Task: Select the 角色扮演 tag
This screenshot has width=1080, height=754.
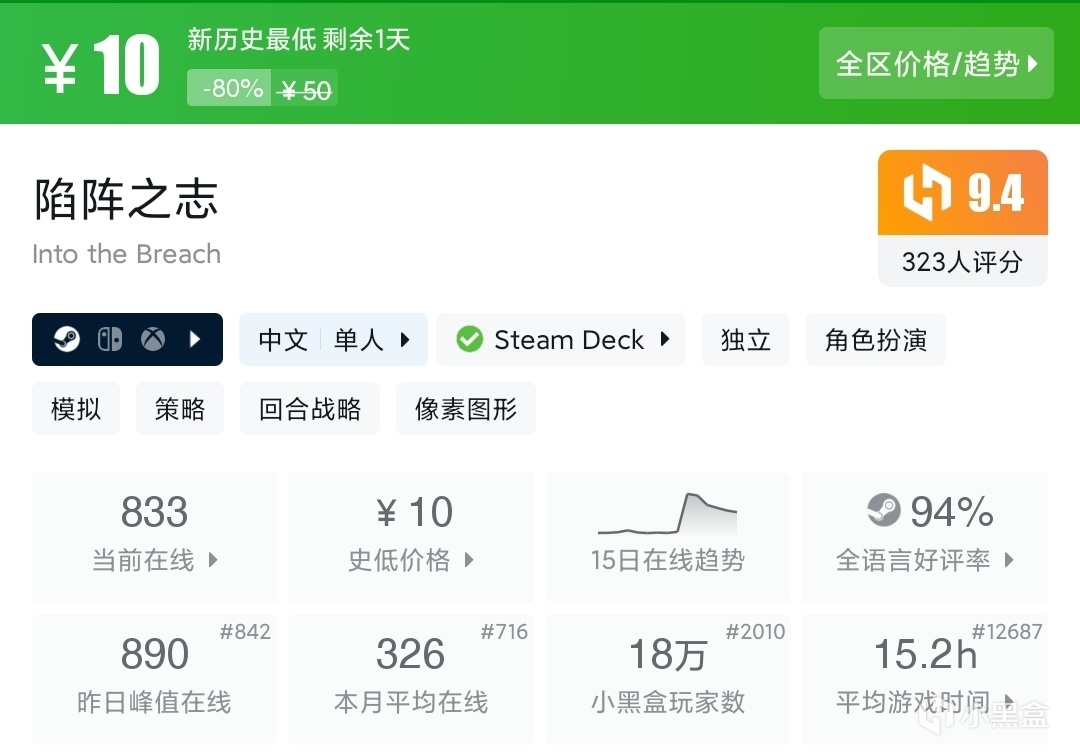Action: click(875, 340)
